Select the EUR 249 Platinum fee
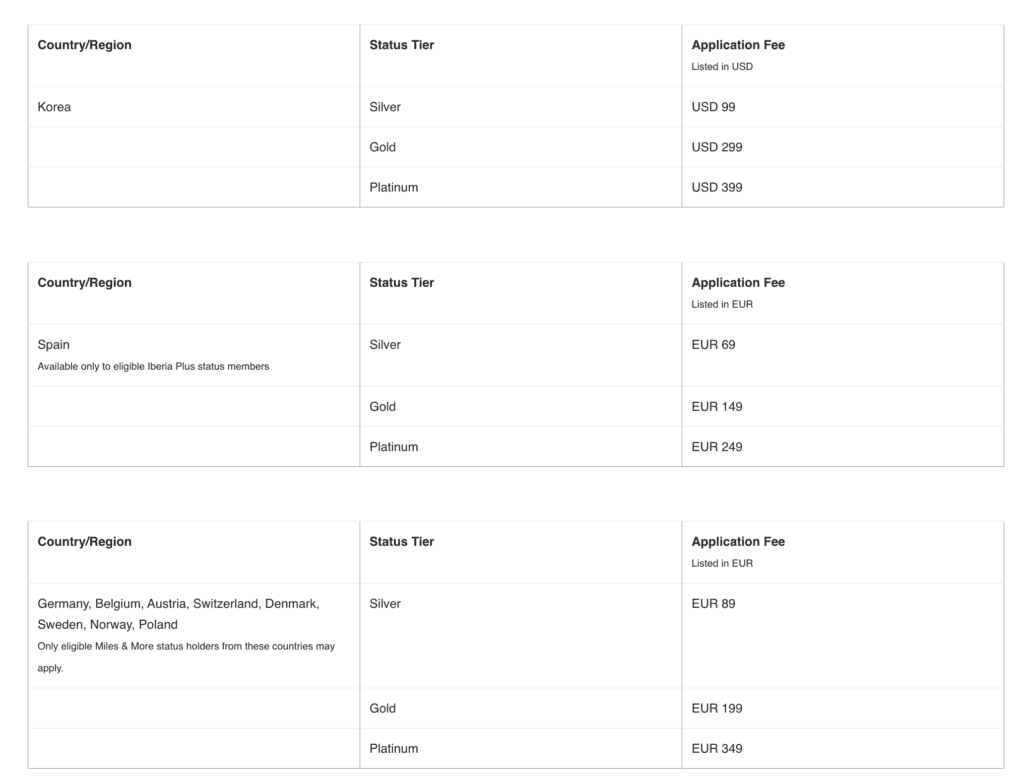Image resolution: width=1024 pixels, height=784 pixels. pyautogui.click(x=716, y=447)
